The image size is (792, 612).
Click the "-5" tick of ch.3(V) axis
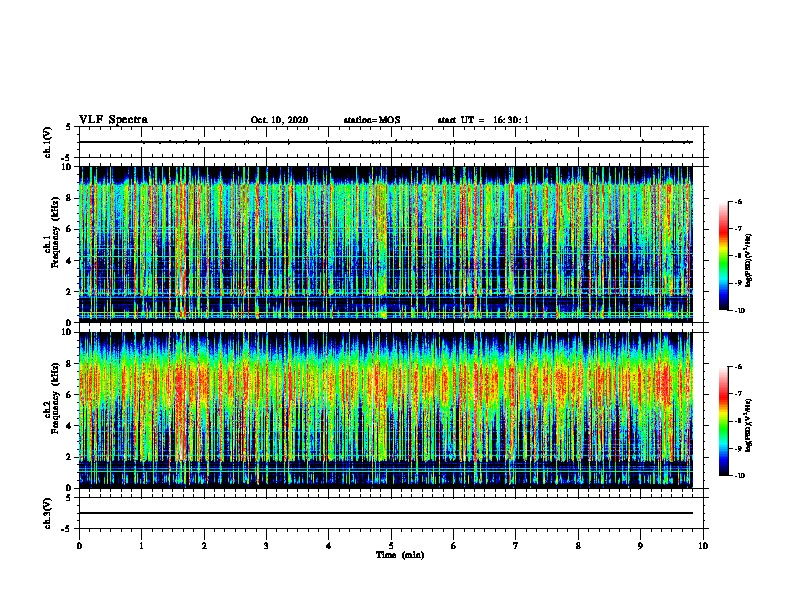67,529
